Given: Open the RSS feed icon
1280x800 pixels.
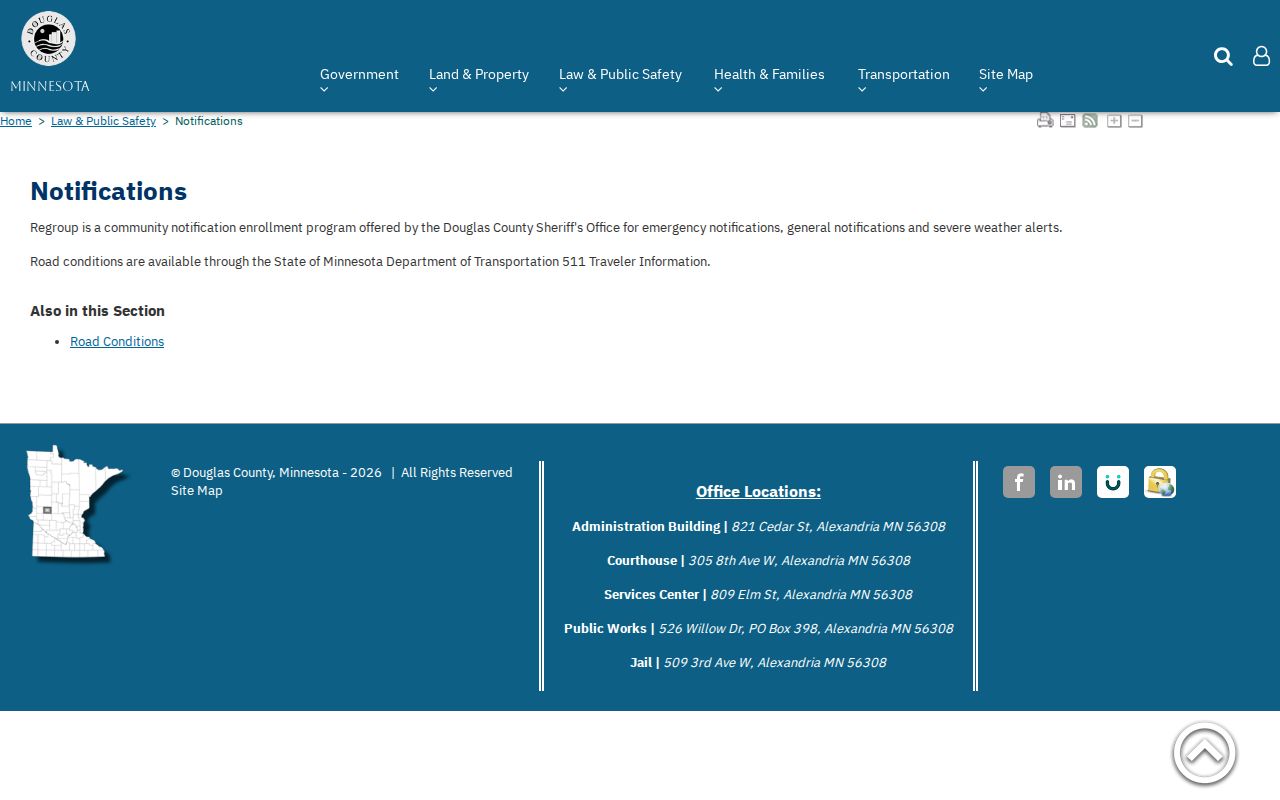Looking at the screenshot, I should (1090, 121).
